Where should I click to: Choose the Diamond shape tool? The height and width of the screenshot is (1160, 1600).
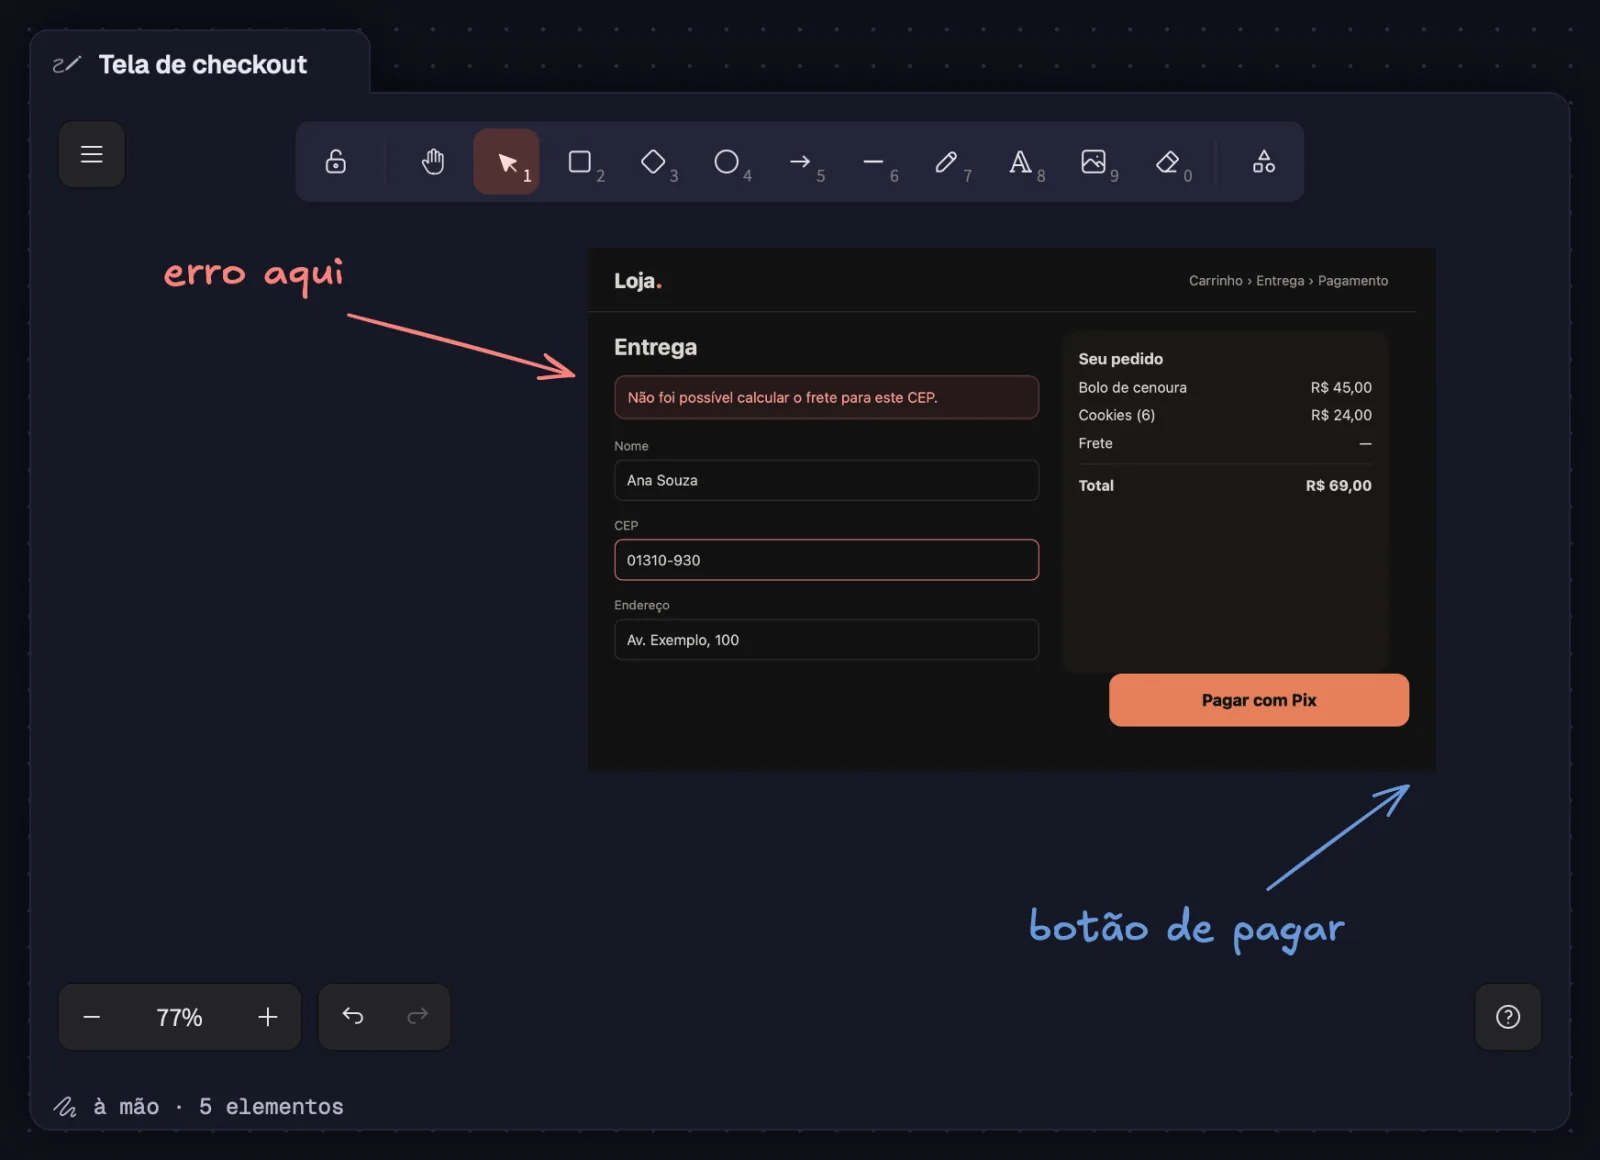(x=653, y=162)
